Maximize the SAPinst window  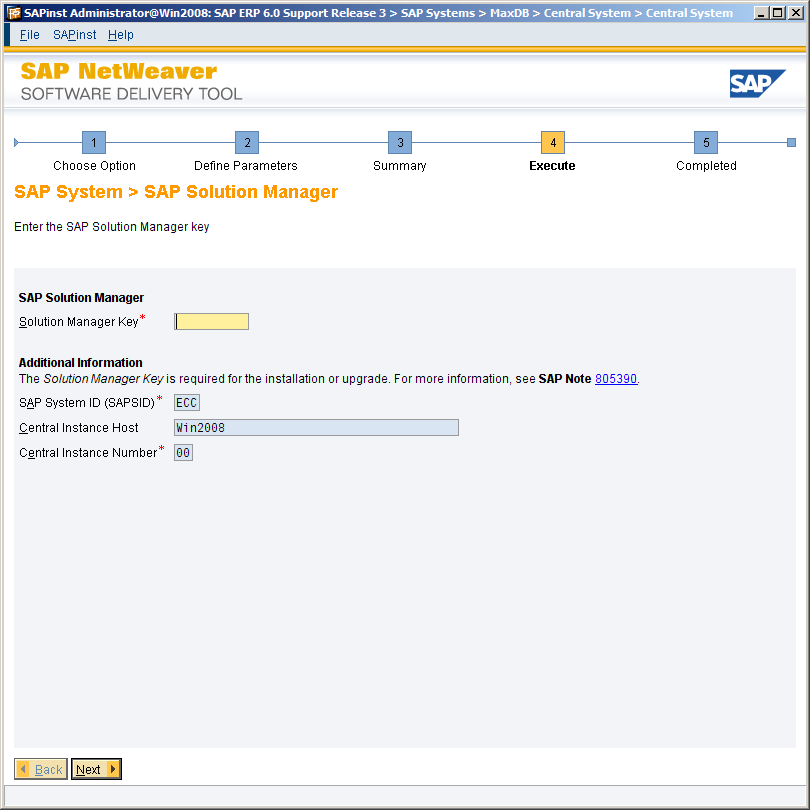pos(777,13)
